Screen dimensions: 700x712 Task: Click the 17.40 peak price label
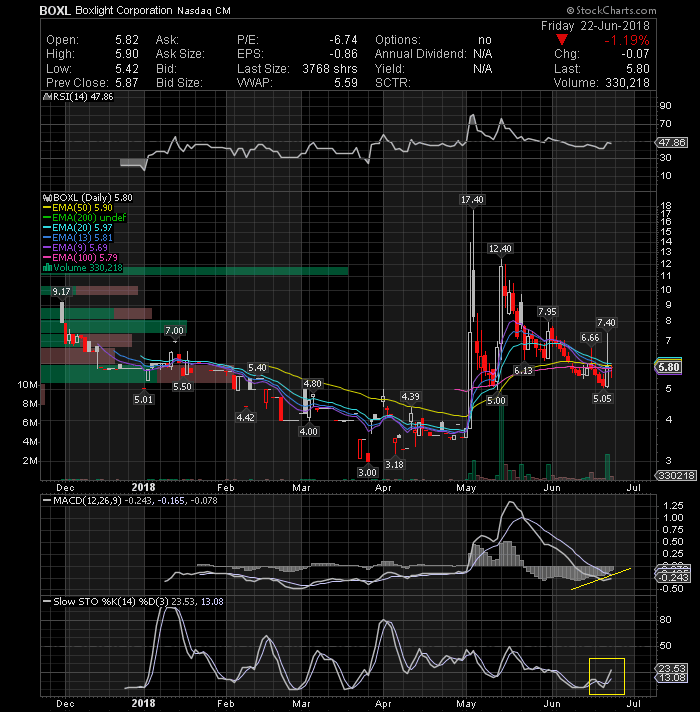pos(472,200)
